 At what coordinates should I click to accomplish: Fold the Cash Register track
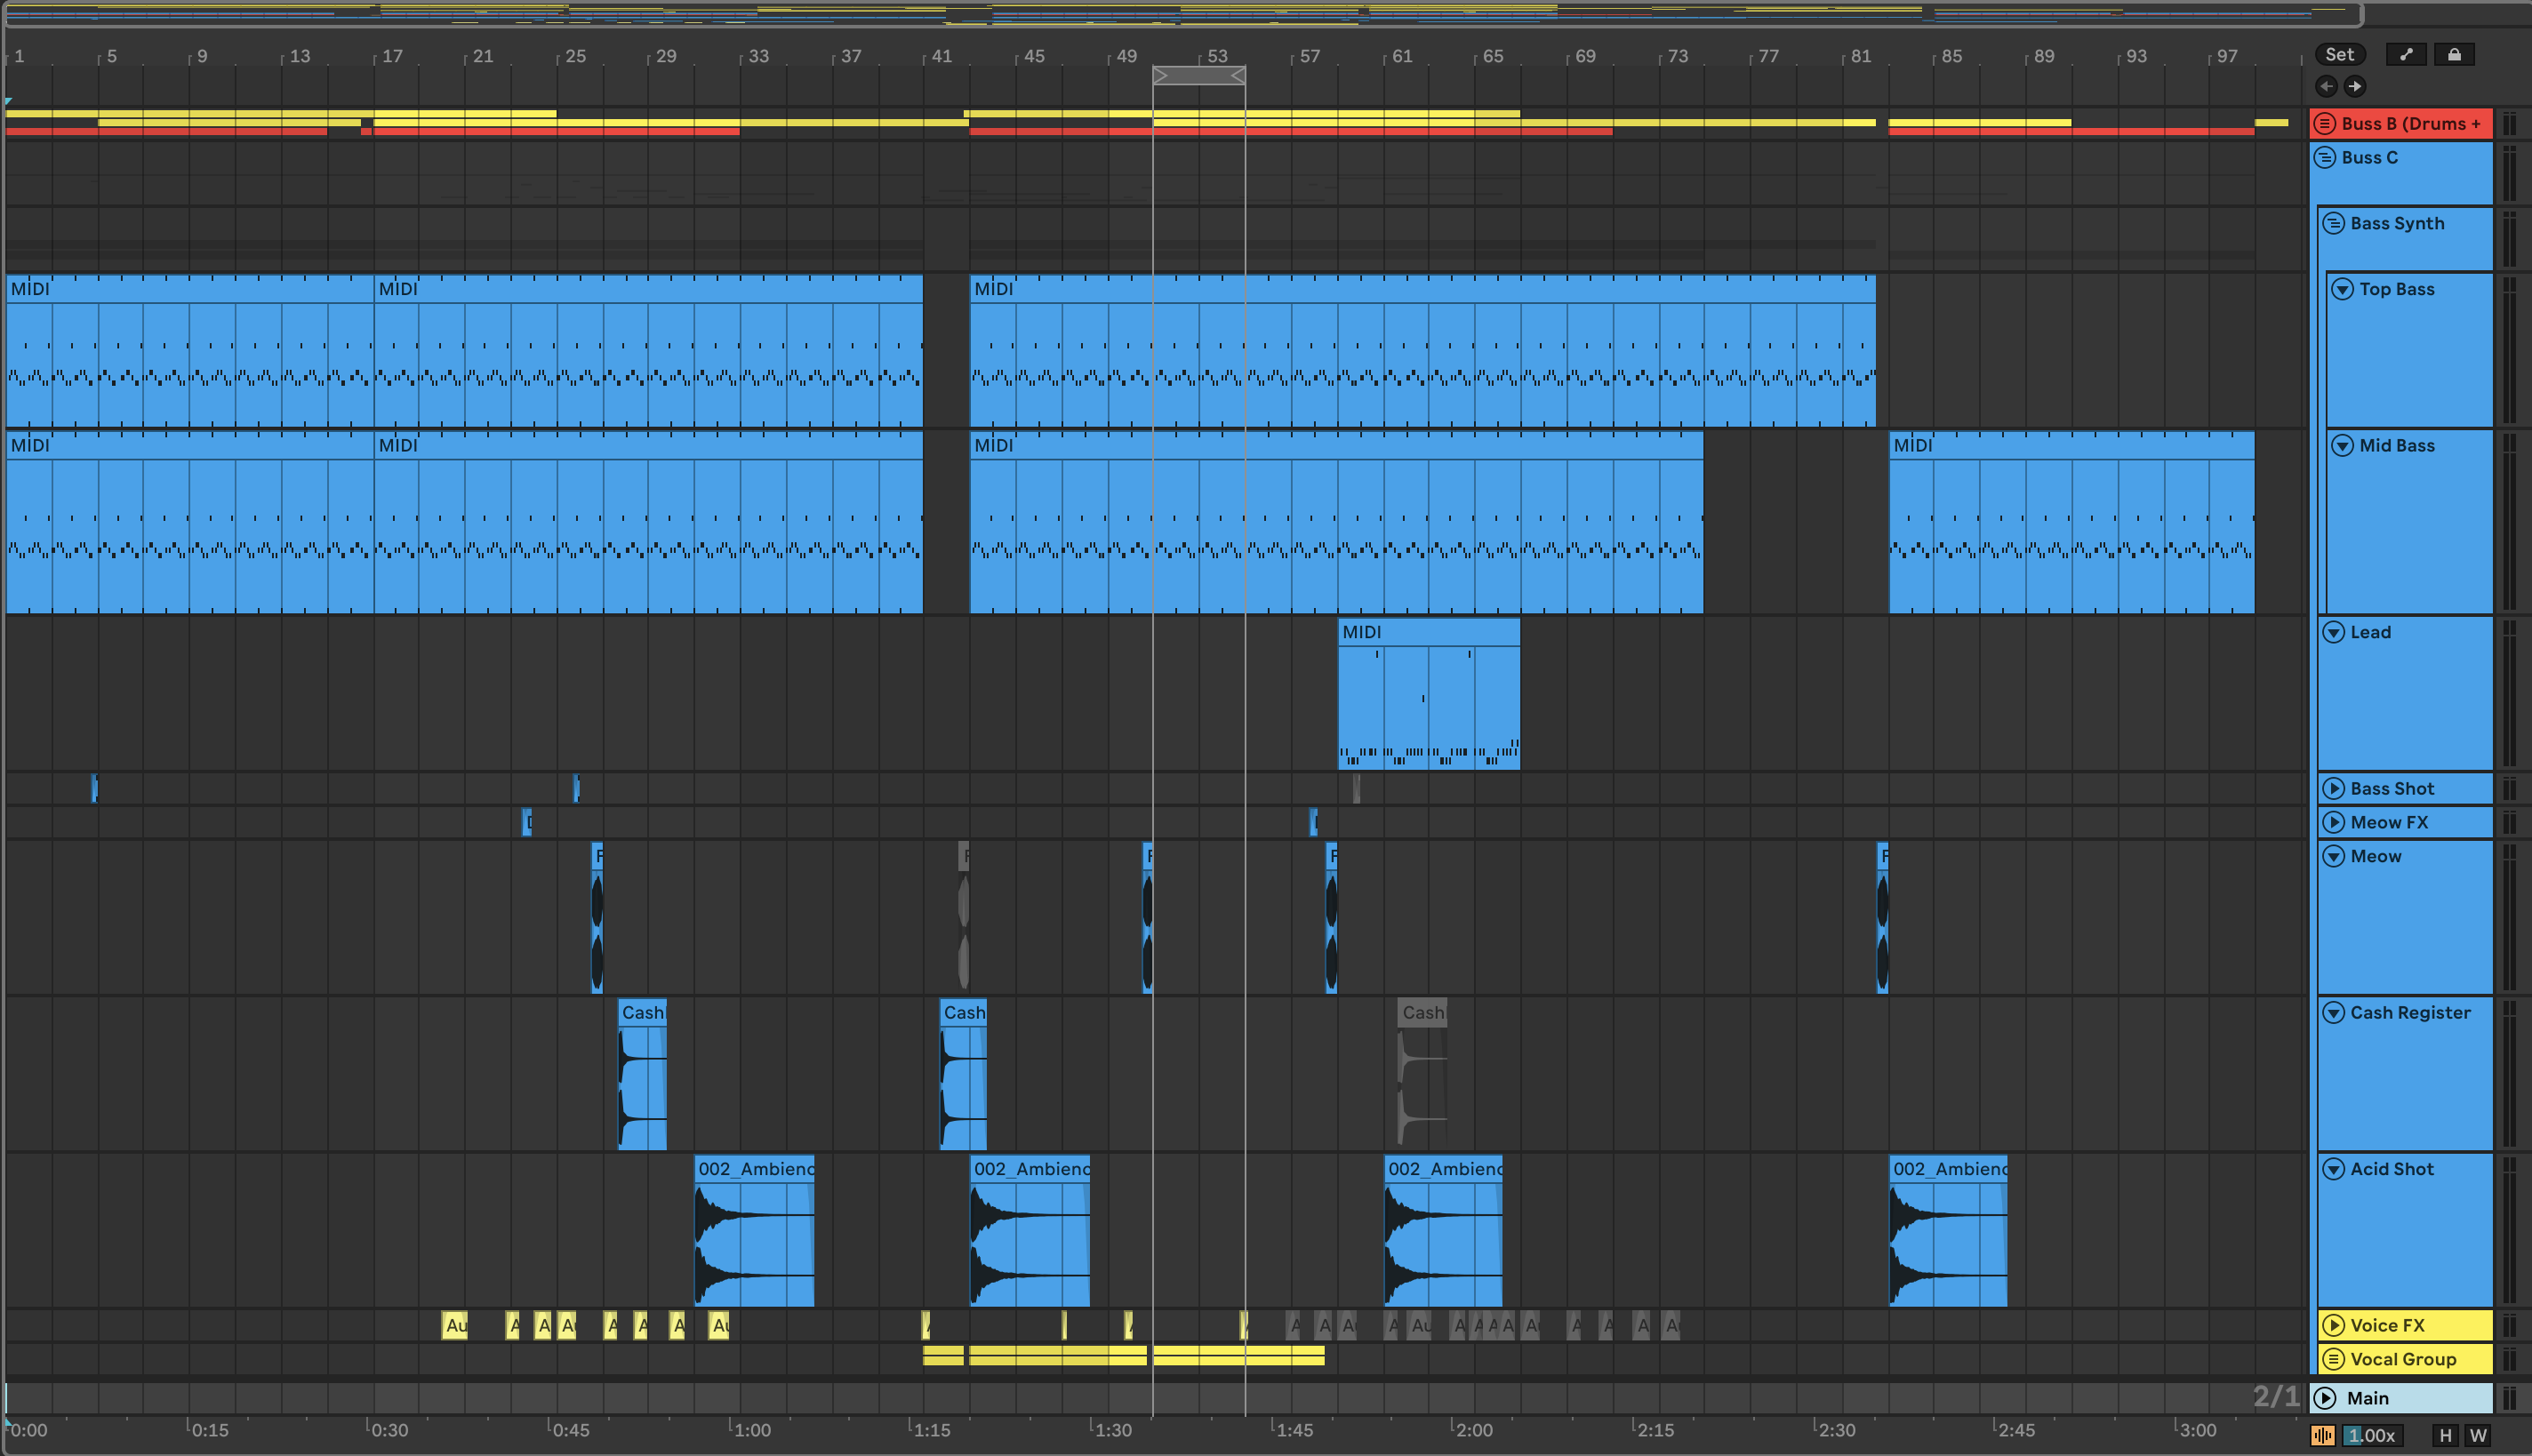coord(2334,1012)
